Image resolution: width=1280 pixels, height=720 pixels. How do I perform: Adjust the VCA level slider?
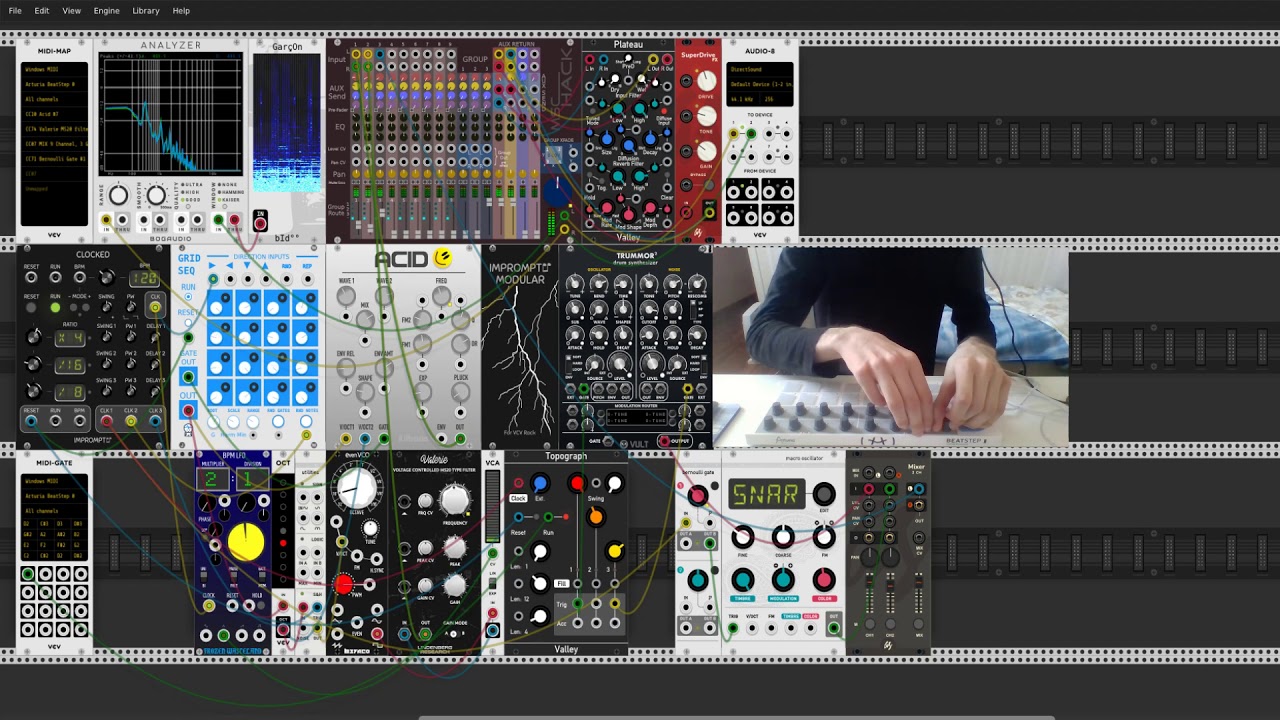click(492, 507)
